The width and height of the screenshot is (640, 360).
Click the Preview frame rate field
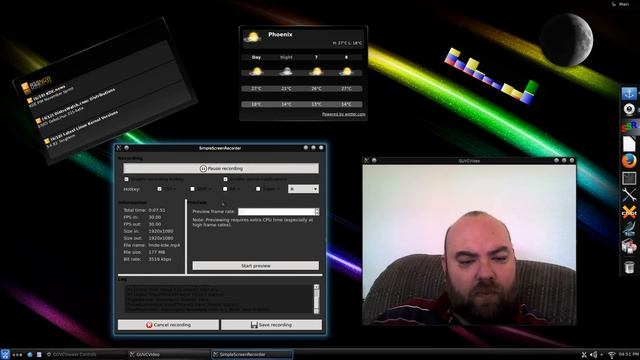click(276, 211)
